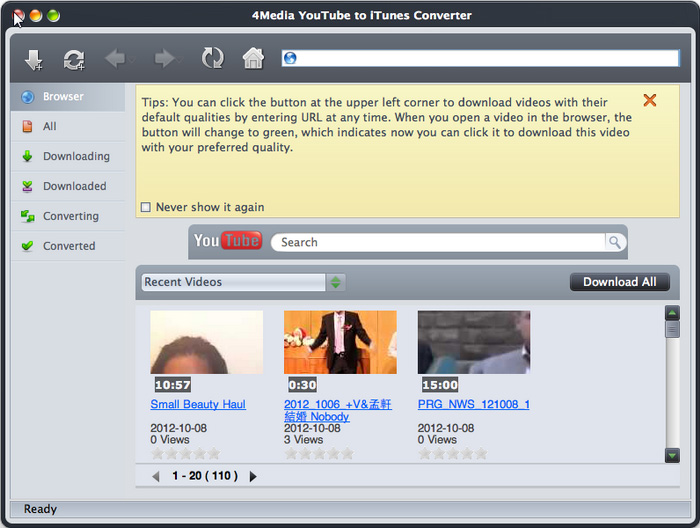Screen dimensions: 700x528
Task: Click the YouTube search field
Action: coord(440,242)
